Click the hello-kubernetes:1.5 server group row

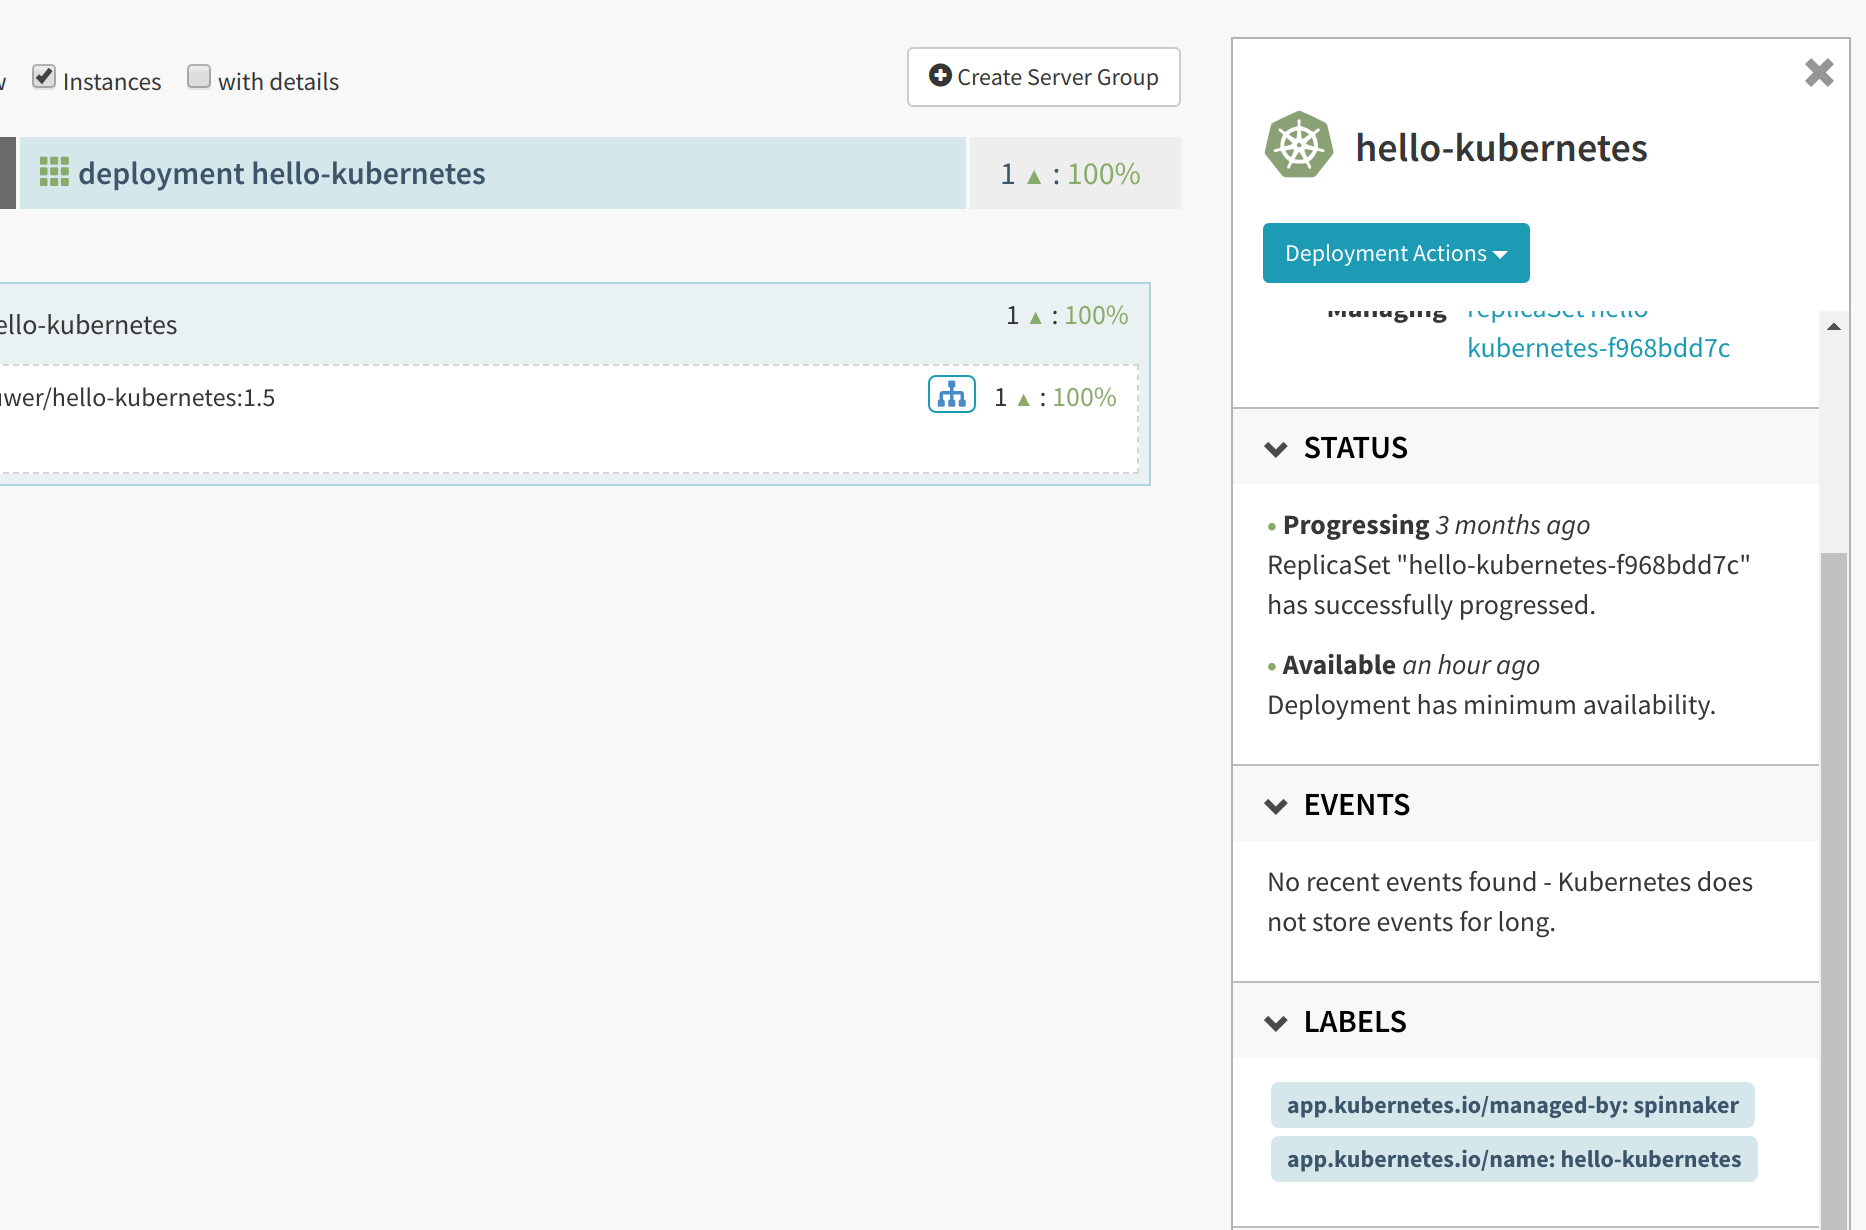(567, 418)
